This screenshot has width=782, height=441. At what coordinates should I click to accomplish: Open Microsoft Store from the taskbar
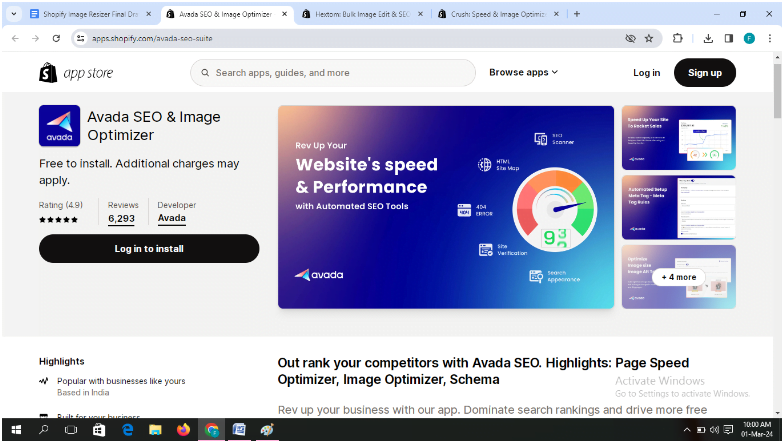click(99, 430)
